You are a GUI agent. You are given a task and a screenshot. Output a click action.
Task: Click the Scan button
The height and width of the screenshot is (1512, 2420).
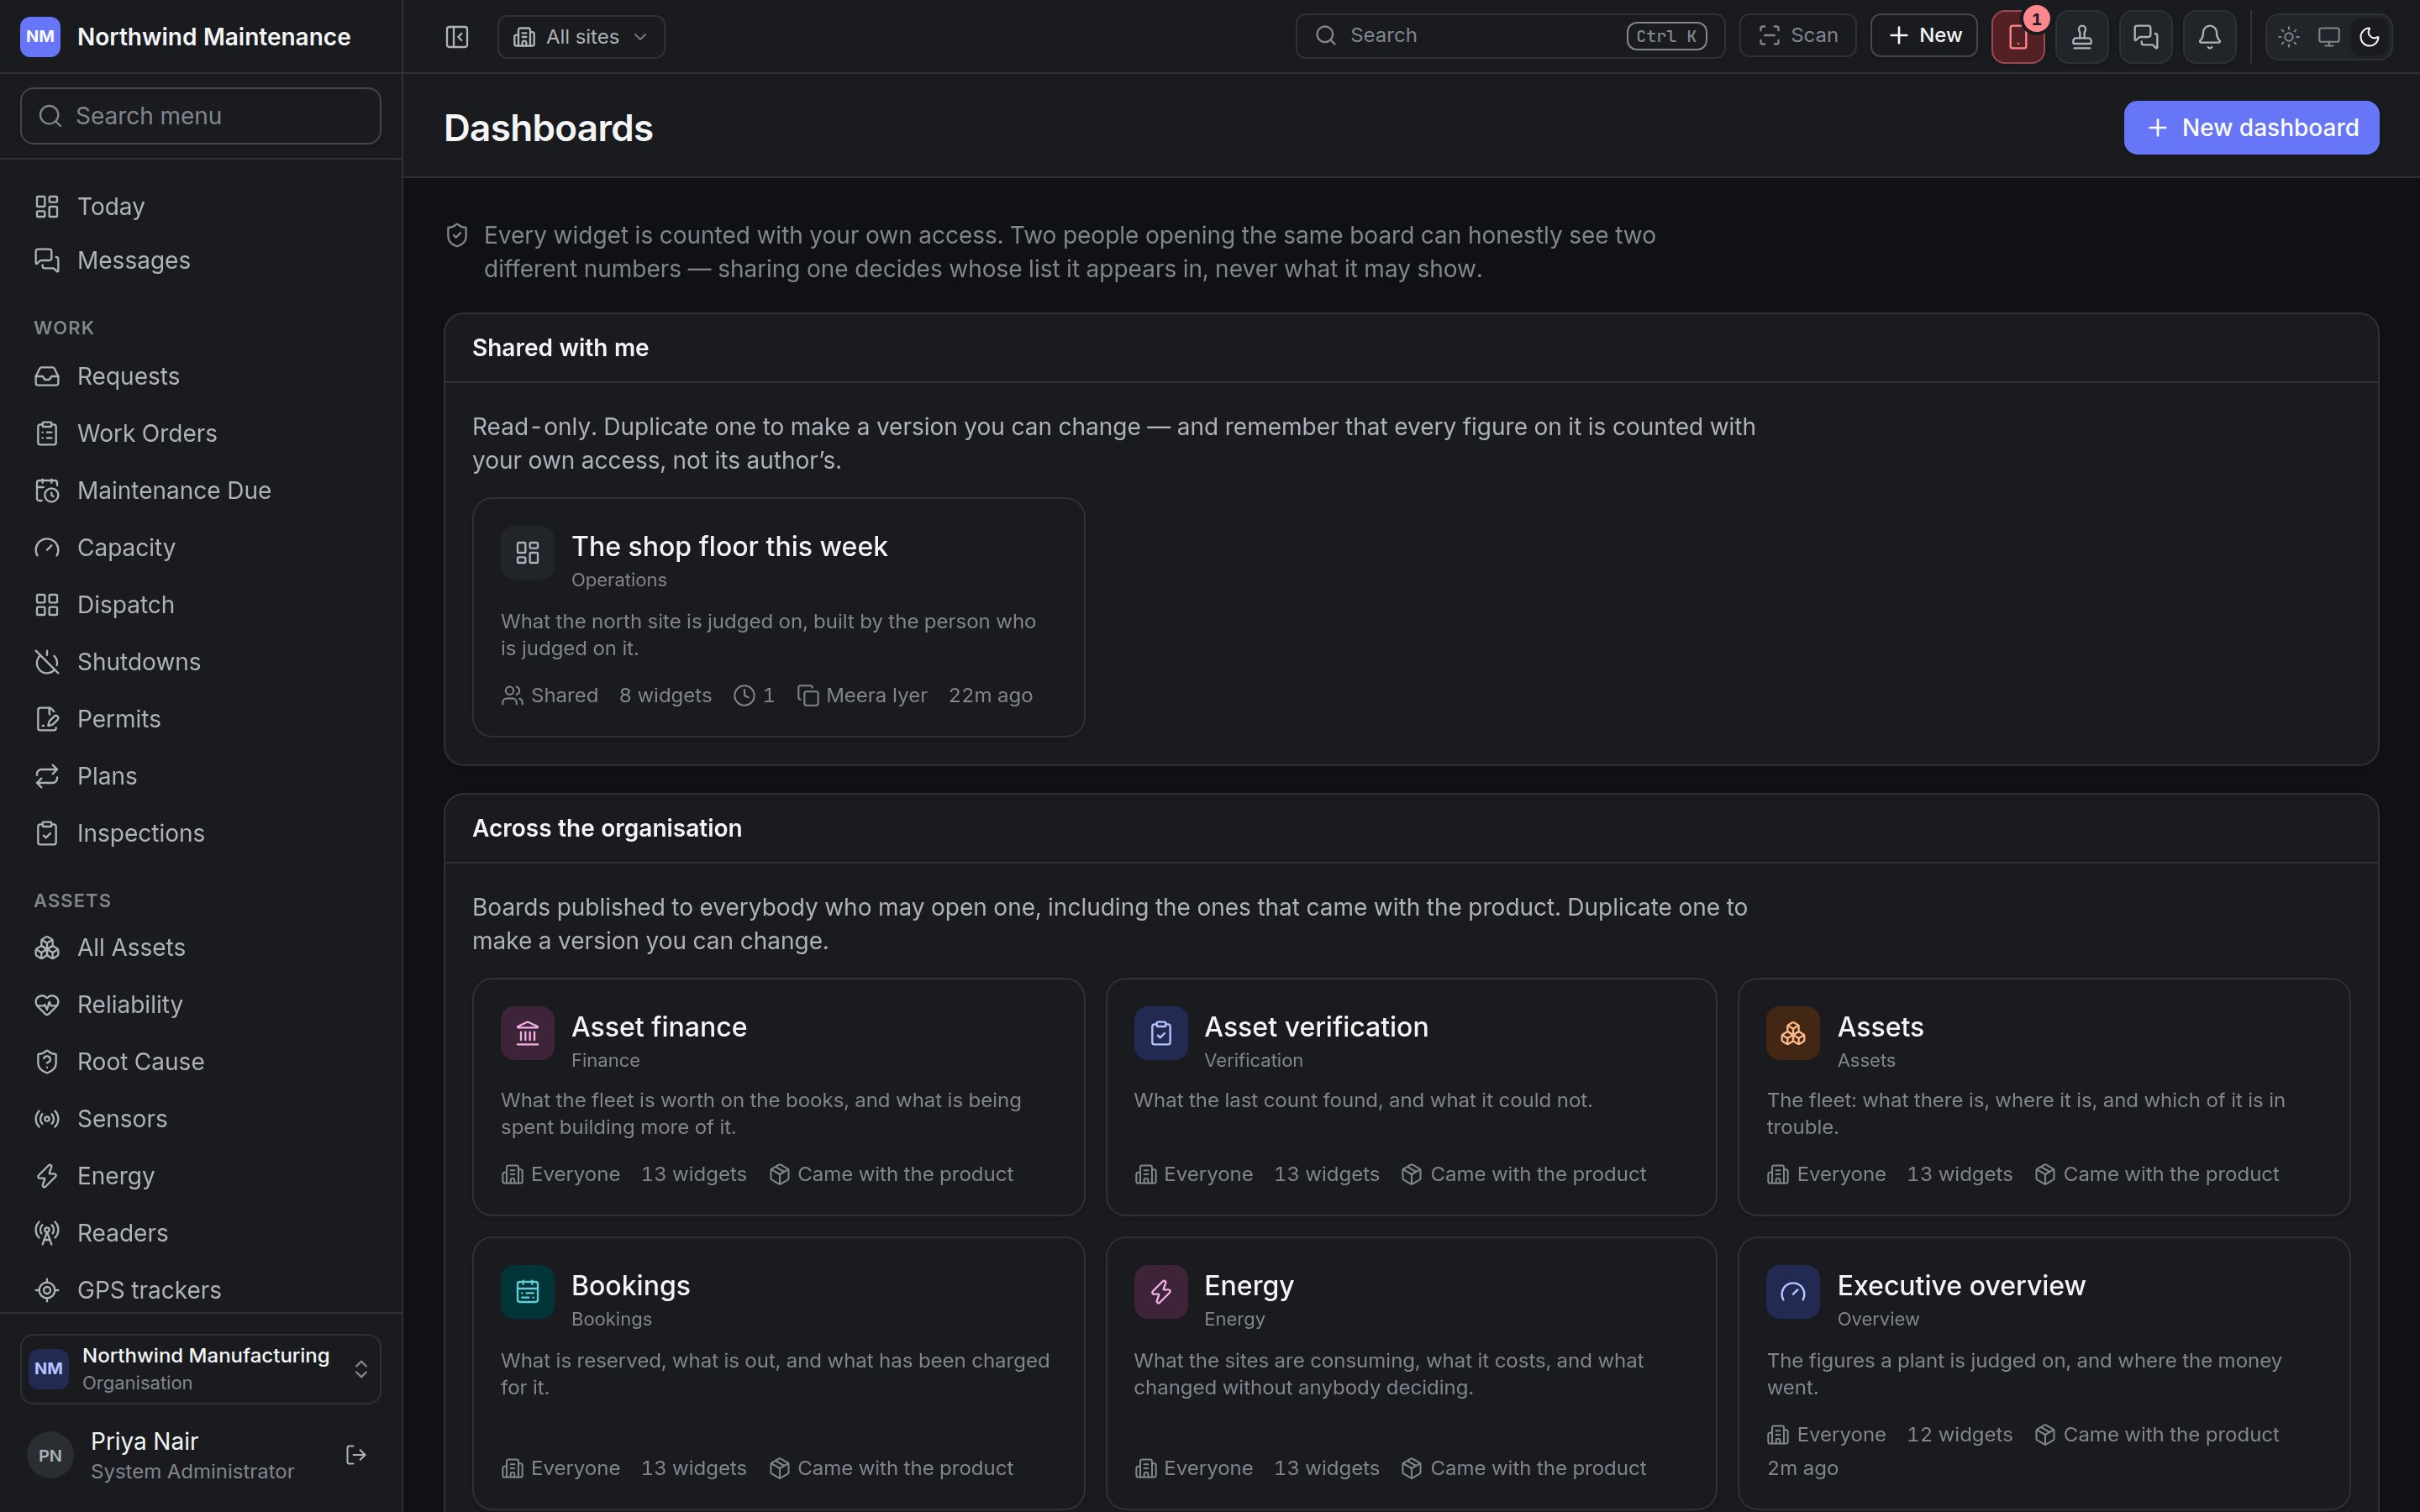click(1798, 35)
